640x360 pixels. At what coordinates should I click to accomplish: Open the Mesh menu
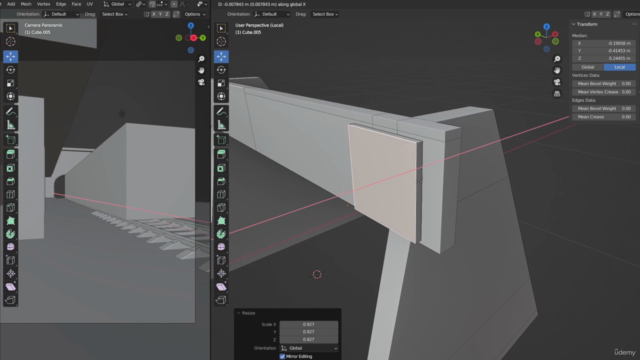[26, 4]
